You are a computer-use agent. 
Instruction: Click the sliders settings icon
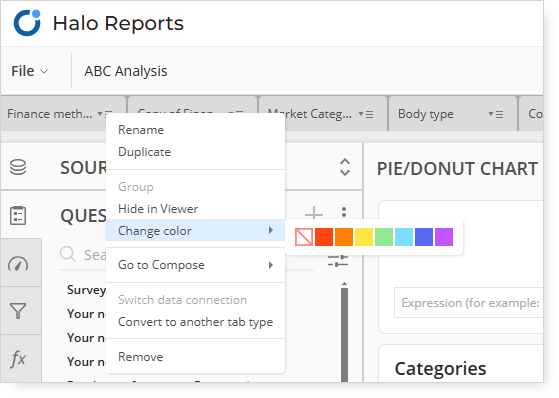(338, 261)
